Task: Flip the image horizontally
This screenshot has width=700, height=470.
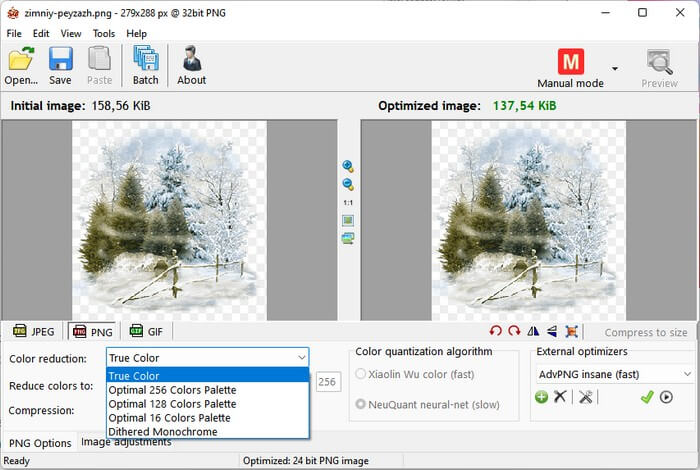Action: pyautogui.click(x=533, y=332)
